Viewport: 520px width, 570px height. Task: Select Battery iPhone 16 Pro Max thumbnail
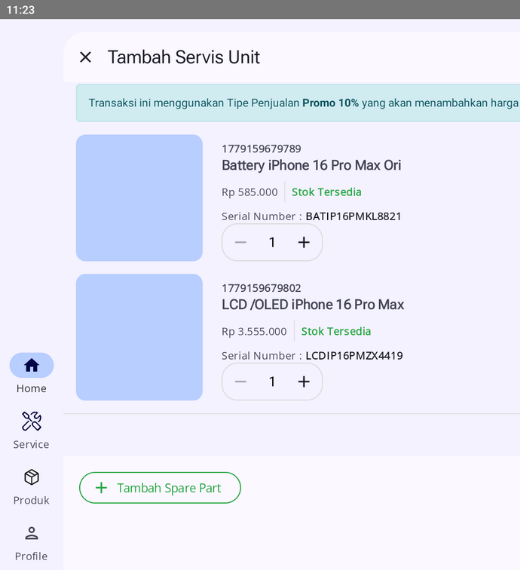[x=139, y=198]
